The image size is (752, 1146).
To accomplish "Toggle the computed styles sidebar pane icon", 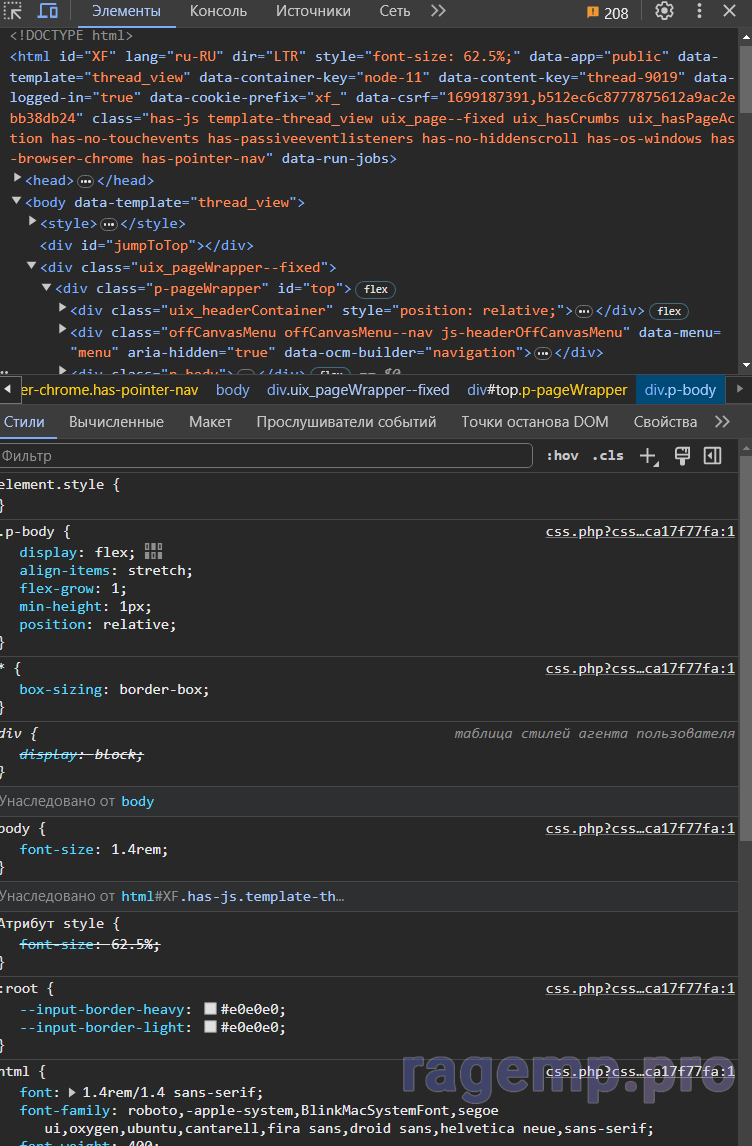I will point(712,456).
